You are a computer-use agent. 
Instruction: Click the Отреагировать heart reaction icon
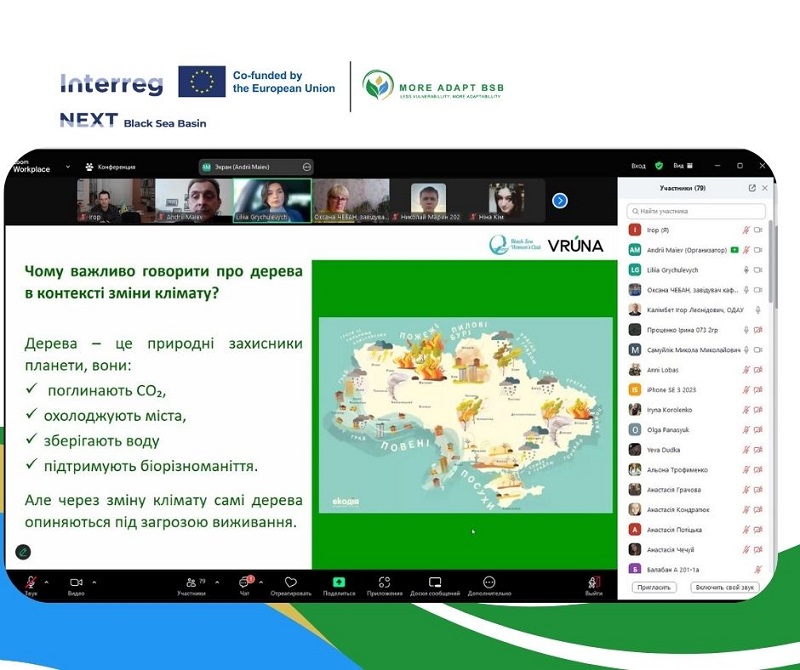coord(290,583)
